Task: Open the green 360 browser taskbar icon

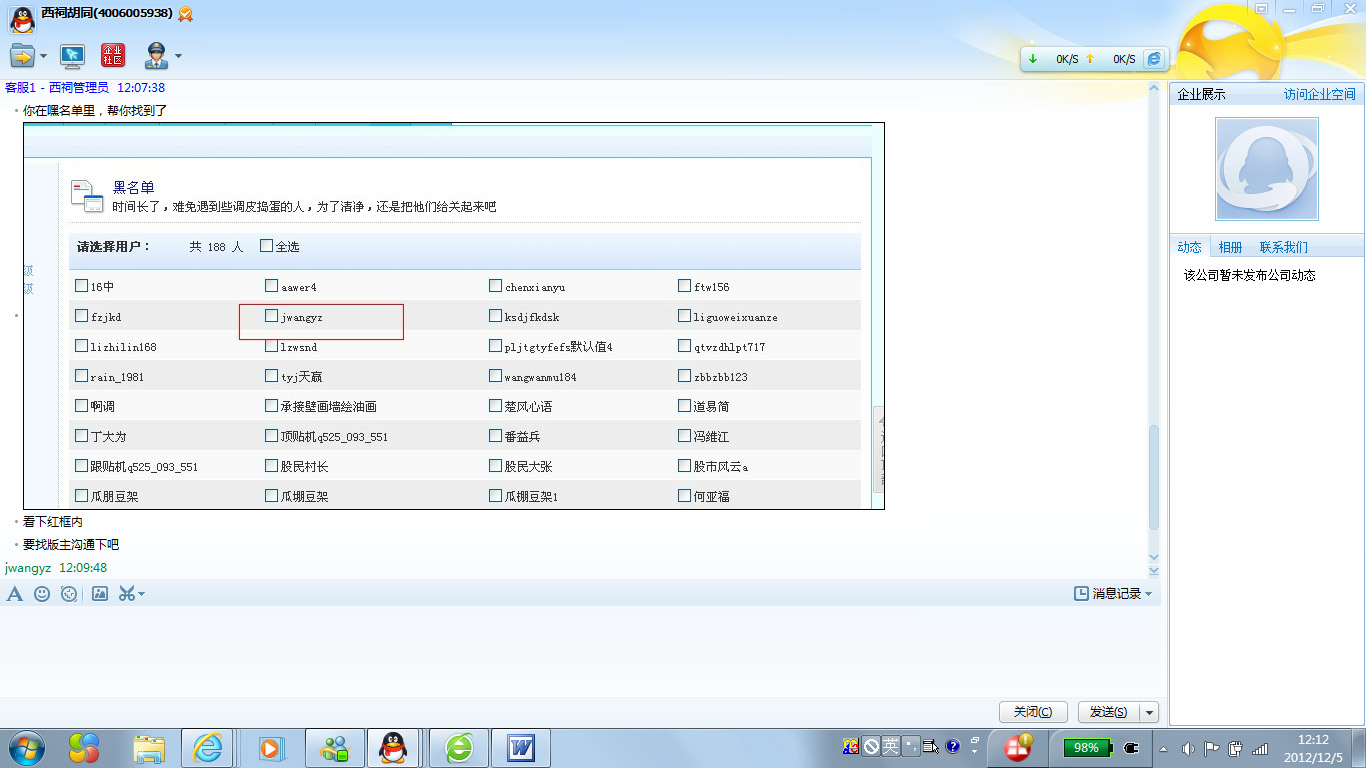Action: (459, 748)
